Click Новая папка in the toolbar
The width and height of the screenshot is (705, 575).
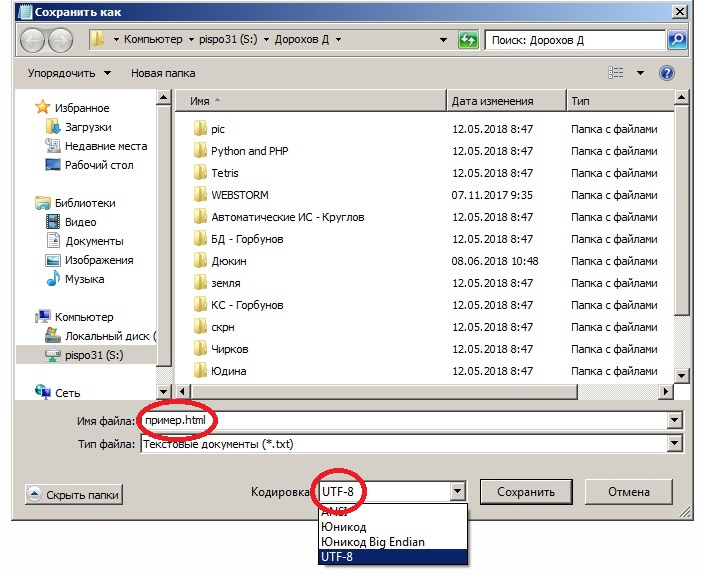pos(163,73)
